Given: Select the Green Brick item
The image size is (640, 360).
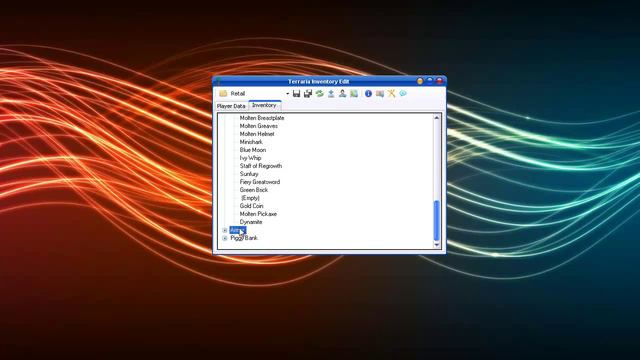Looking at the screenshot, I should pyautogui.click(x=254, y=190).
